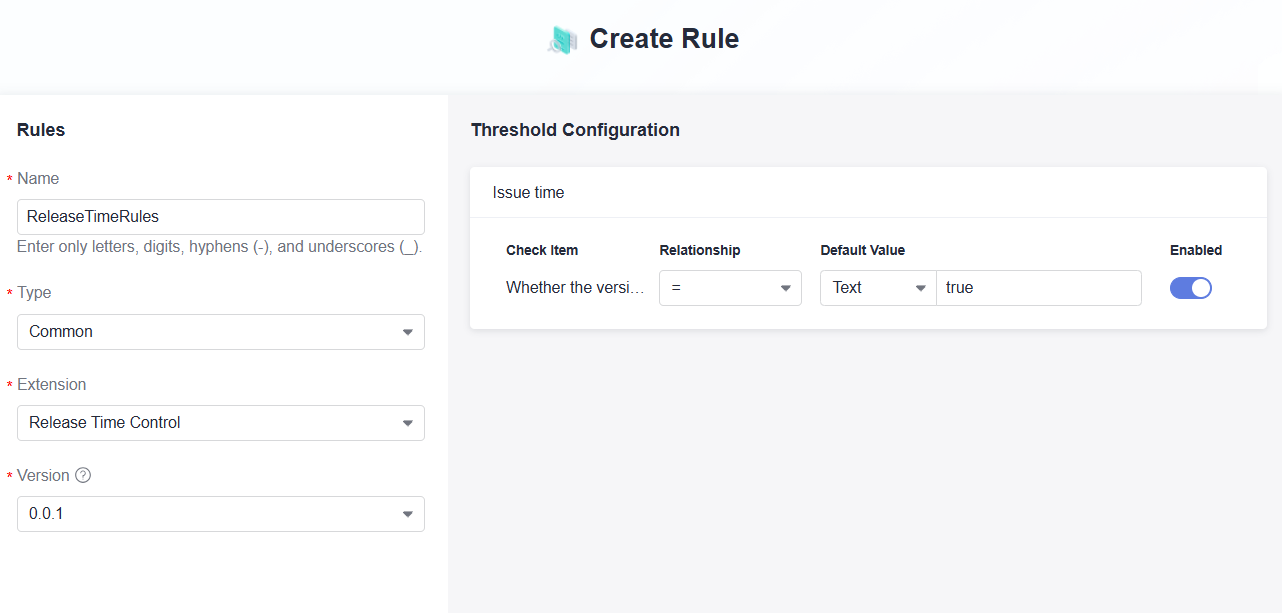Open the Text value type dropdown
The height and width of the screenshot is (613, 1282).
tap(877, 288)
